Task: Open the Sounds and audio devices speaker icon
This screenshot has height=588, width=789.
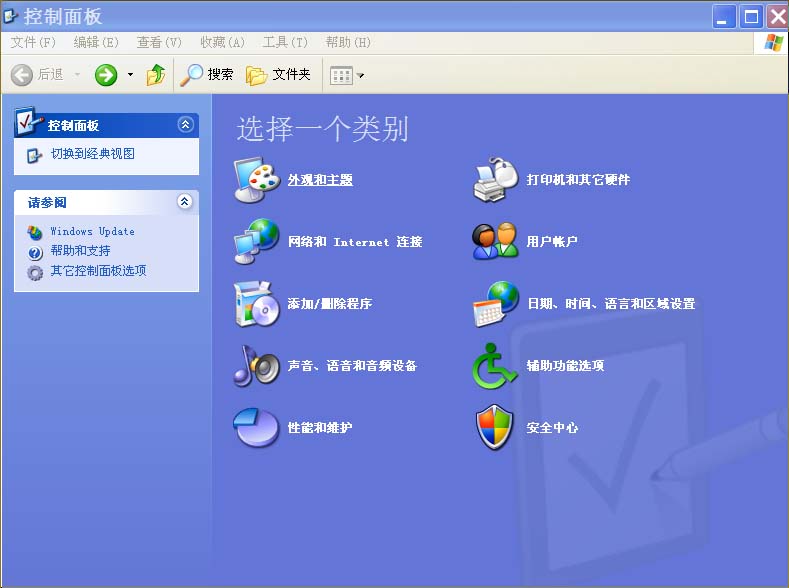Action: [257, 366]
